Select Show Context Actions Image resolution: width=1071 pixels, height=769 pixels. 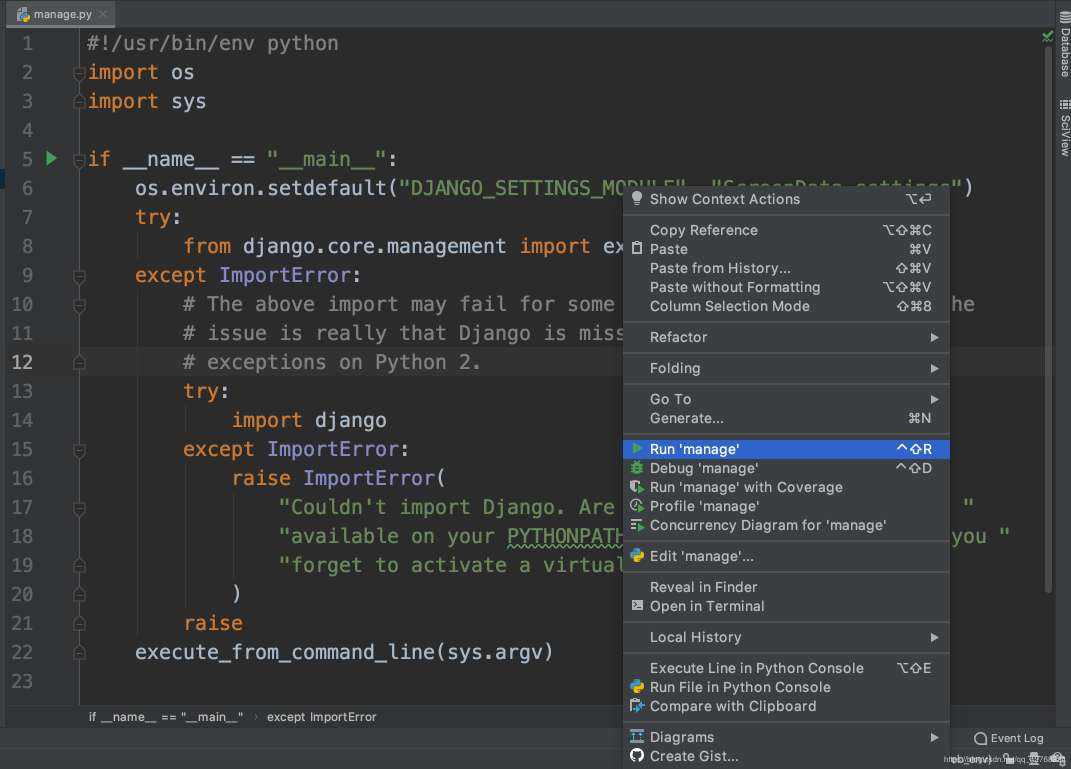point(786,199)
